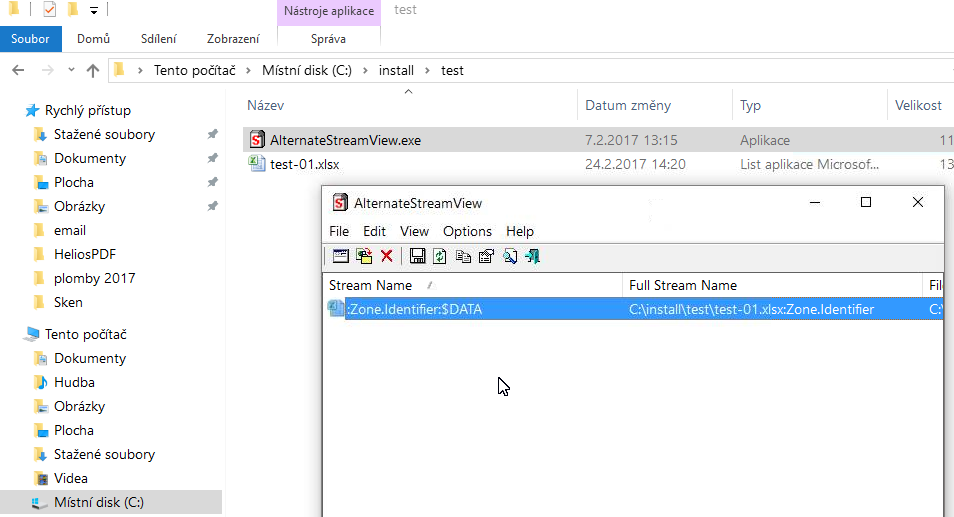The image size is (954, 517).
Task: Click the Soubor file button
Action: (x=30, y=39)
